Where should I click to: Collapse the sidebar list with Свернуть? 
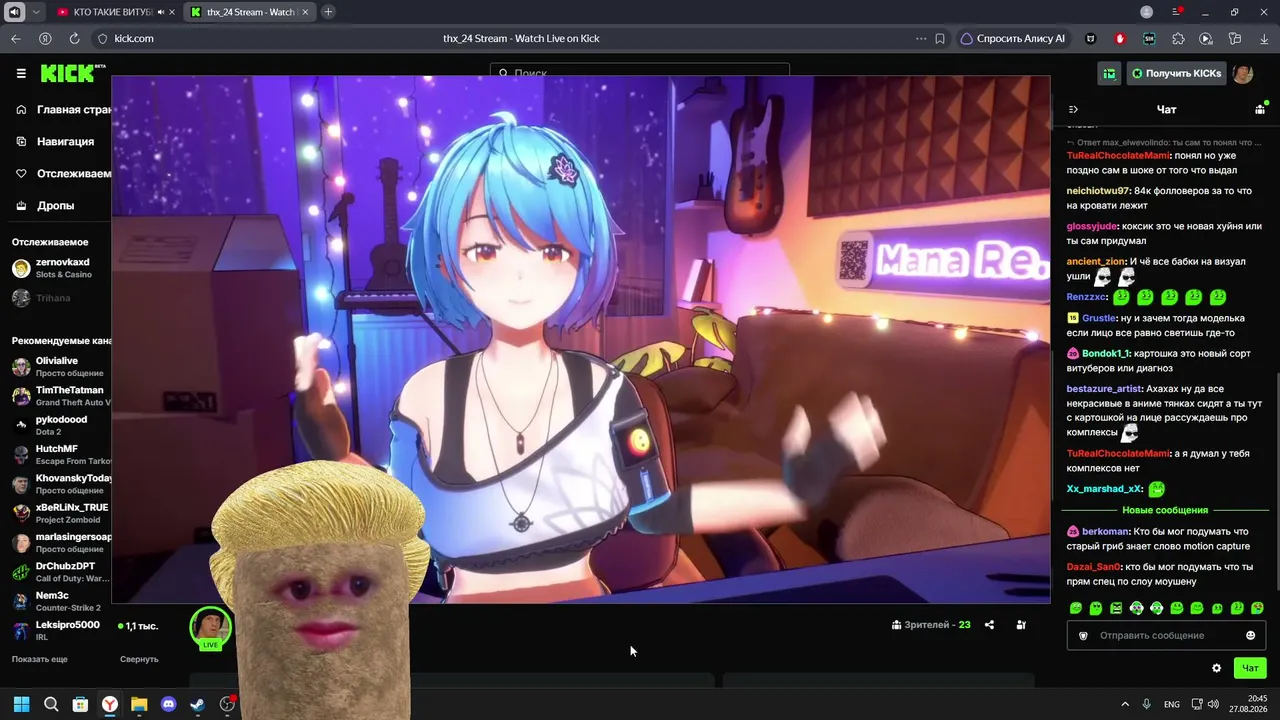[x=139, y=660]
